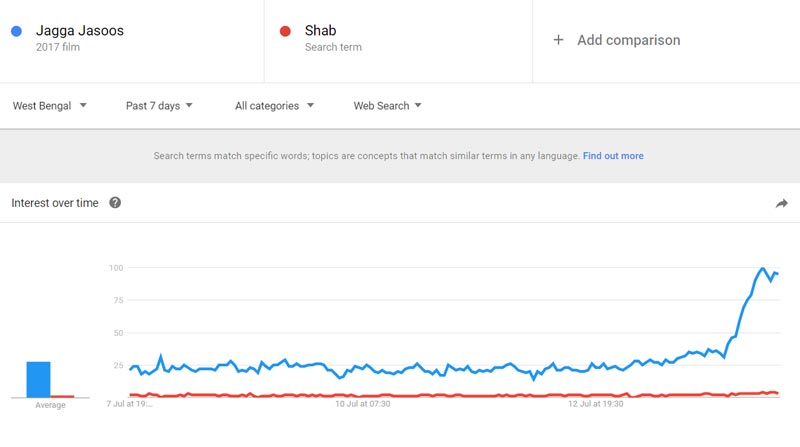The image size is (800, 447).
Task: Click the 7 Jul axis label
Action: (x=129, y=404)
